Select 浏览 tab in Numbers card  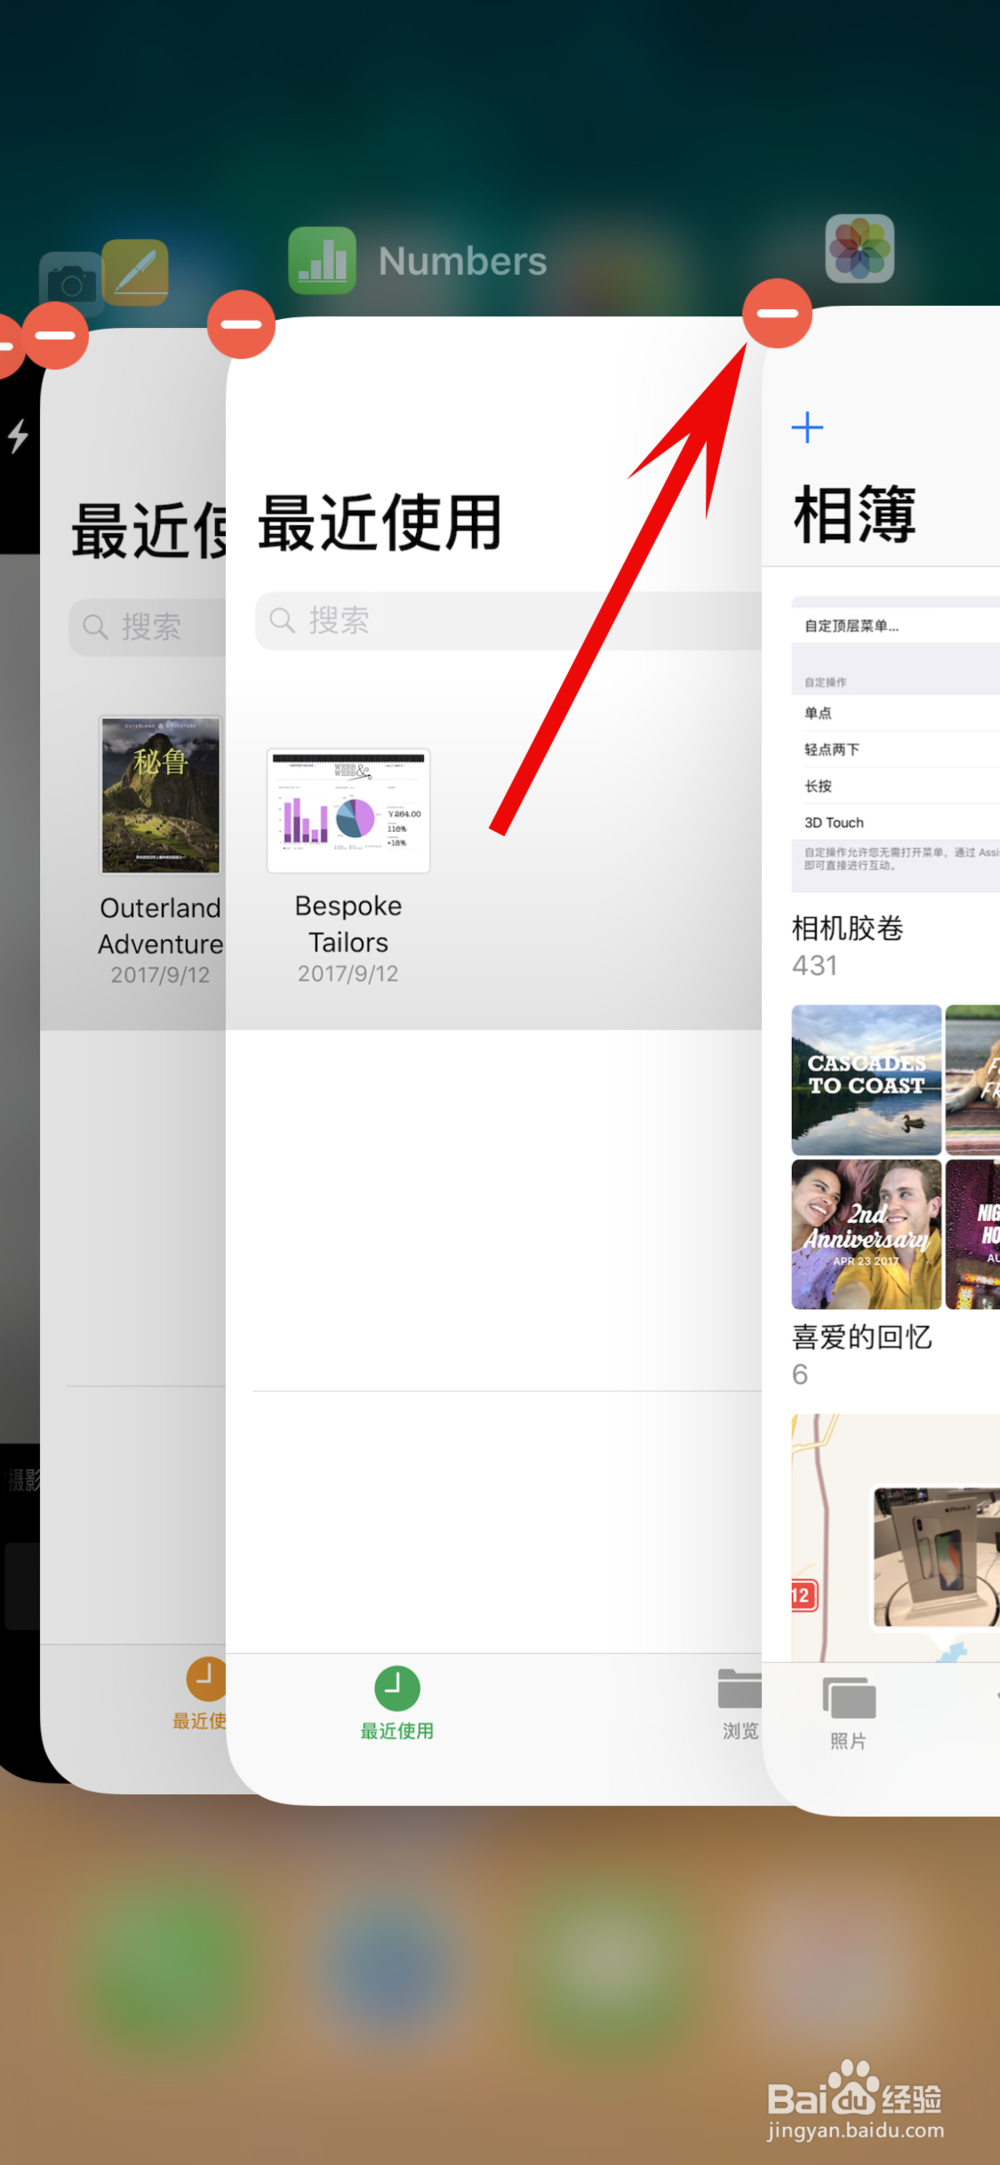point(740,1704)
